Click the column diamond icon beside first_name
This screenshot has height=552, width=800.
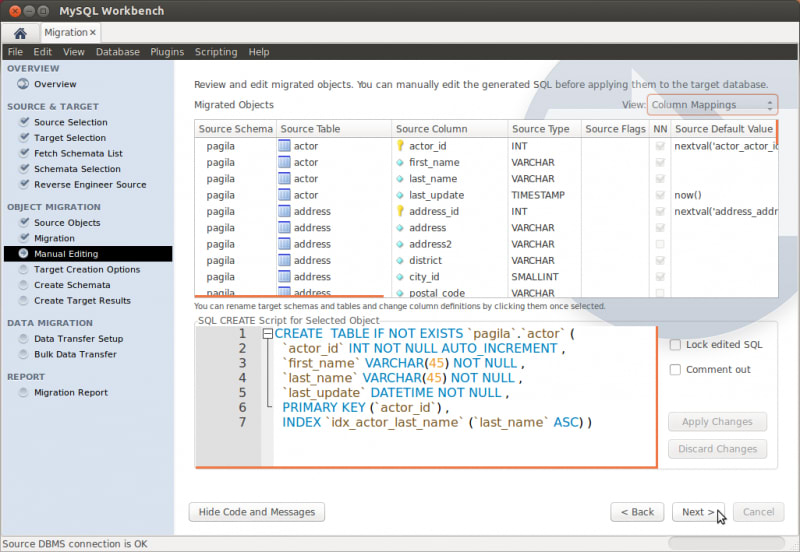tap(400, 162)
